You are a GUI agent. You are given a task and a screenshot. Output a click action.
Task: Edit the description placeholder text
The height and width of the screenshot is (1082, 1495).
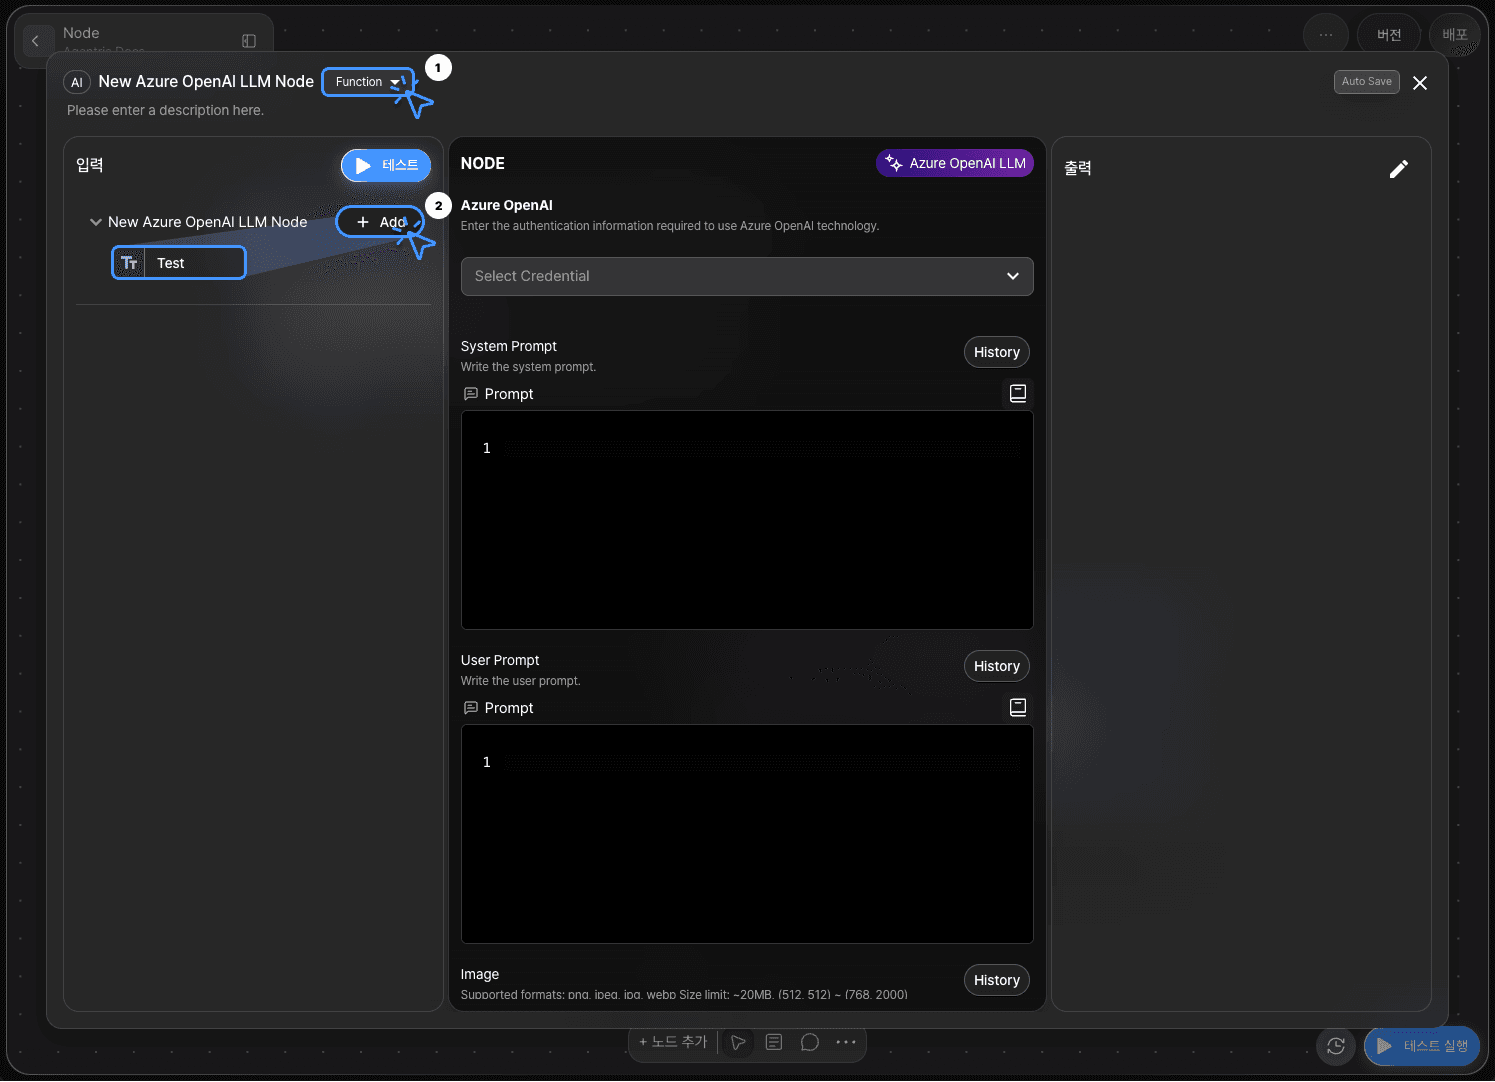pos(165,110)
